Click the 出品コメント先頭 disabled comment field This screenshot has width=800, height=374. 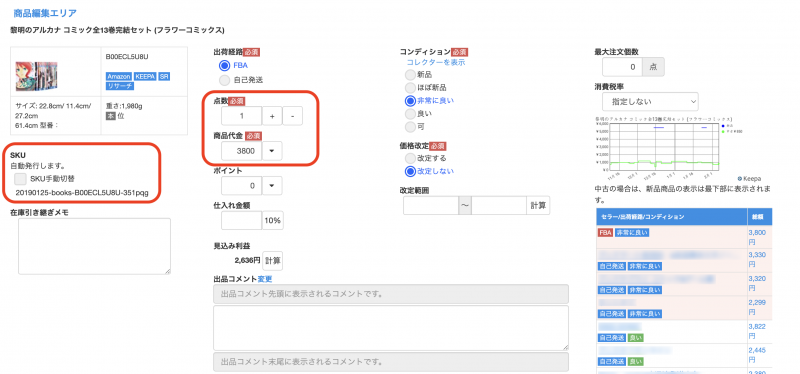391,294
